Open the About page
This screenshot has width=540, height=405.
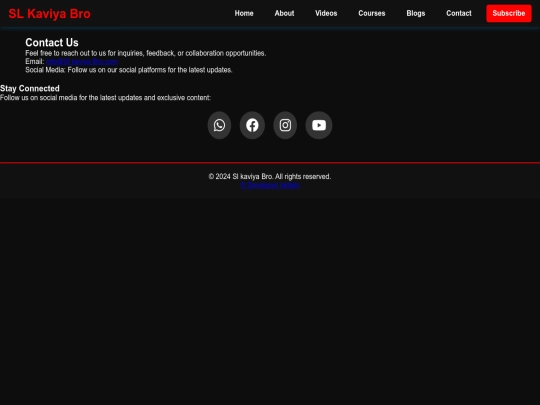tap(284, 13)
